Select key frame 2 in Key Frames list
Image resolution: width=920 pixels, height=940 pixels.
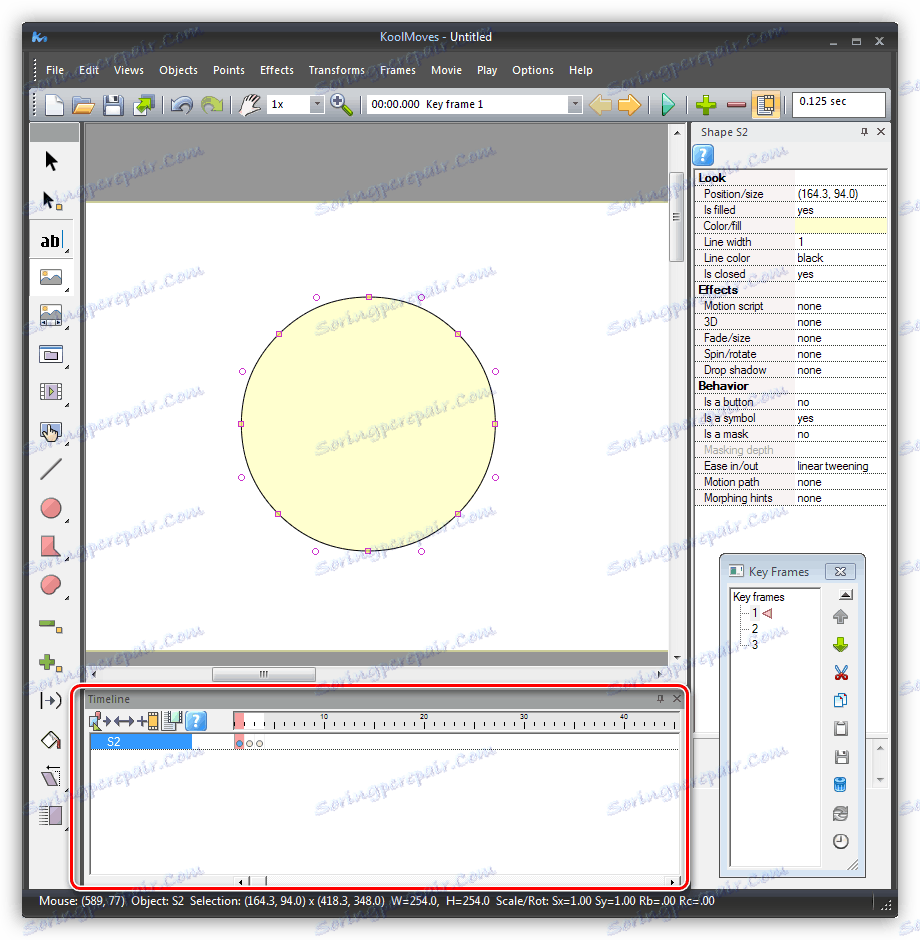click(755, 628)
